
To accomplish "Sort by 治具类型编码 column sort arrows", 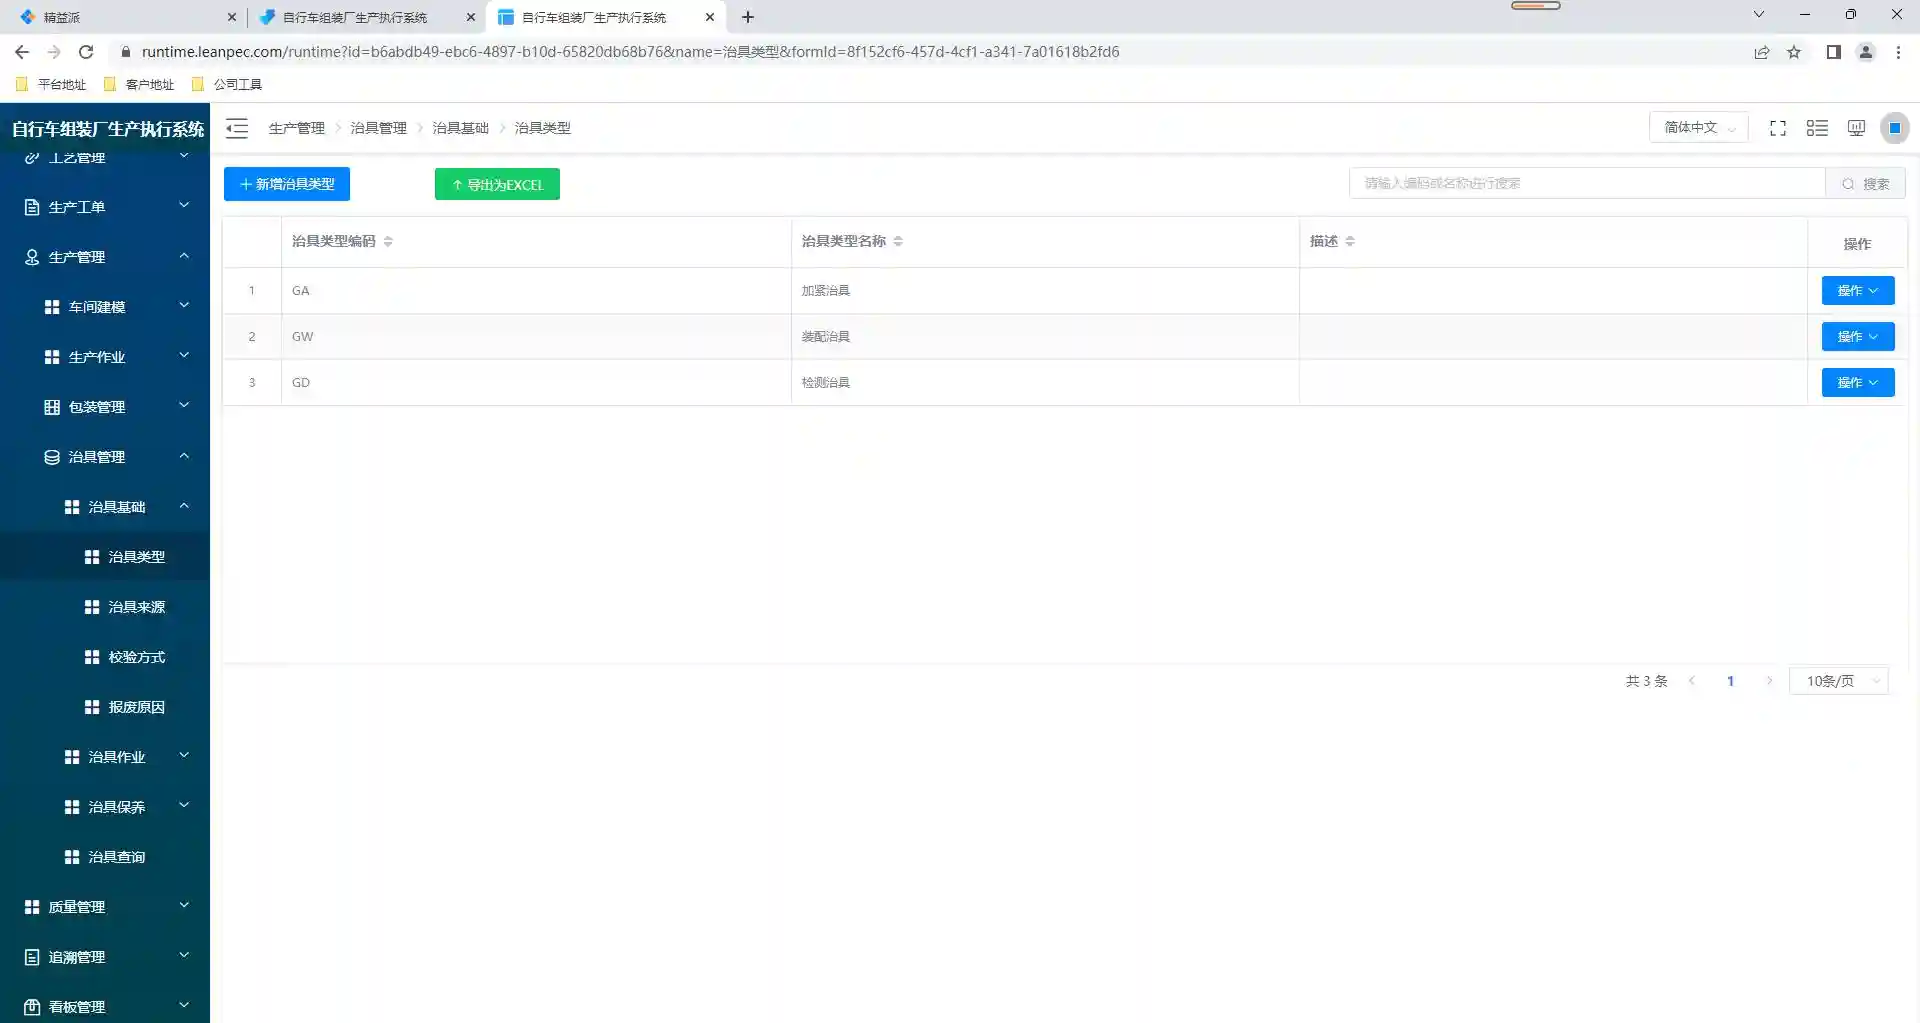I will tap(388, 241).
